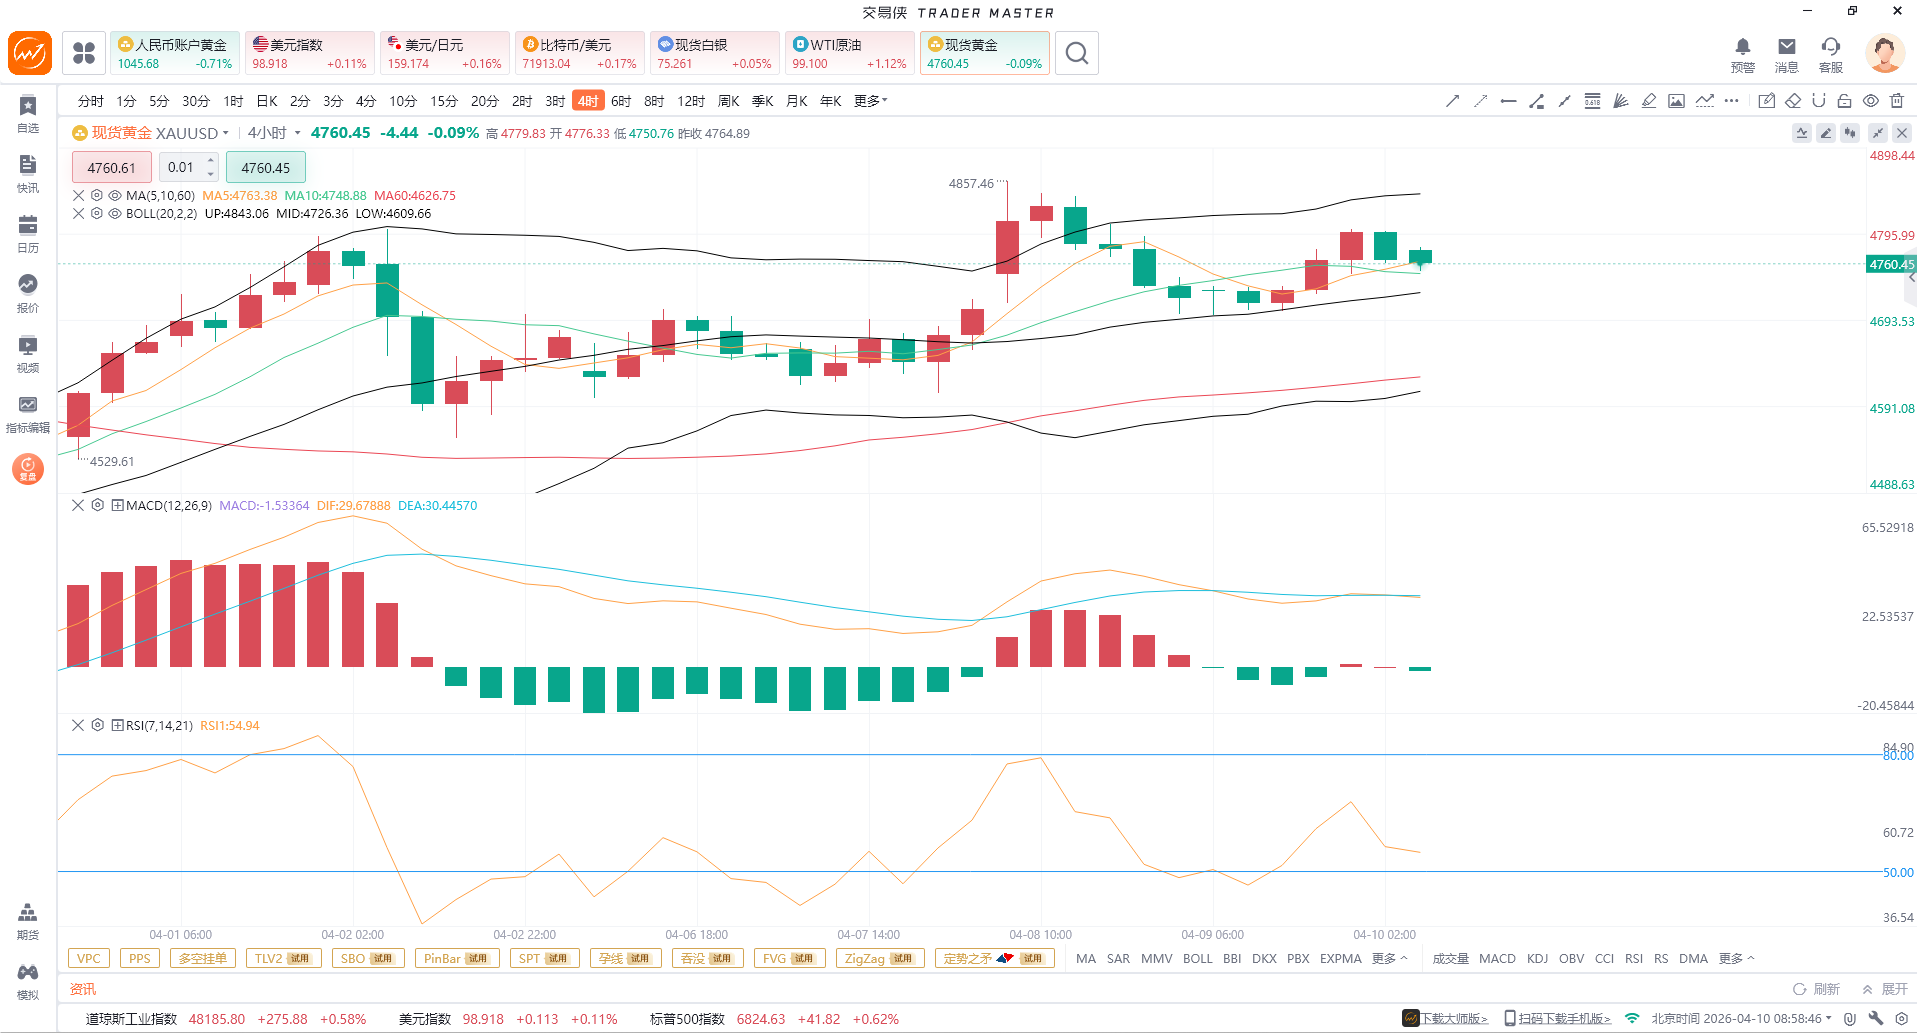Image resolution: width=1917 pixels, height=1033 pixels.
Task: Refresh the news feed (刷新)
Action: tap(1816, 989)
